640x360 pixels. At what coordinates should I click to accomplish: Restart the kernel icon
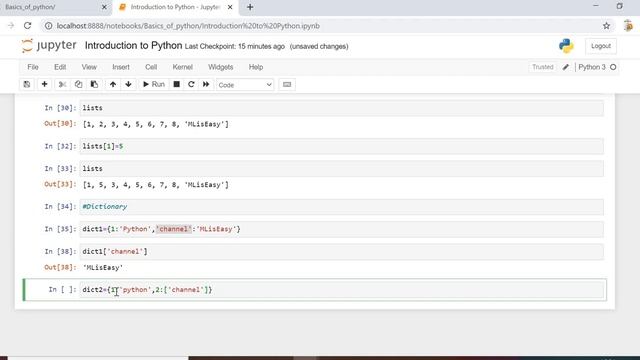[x=191, y=84]
